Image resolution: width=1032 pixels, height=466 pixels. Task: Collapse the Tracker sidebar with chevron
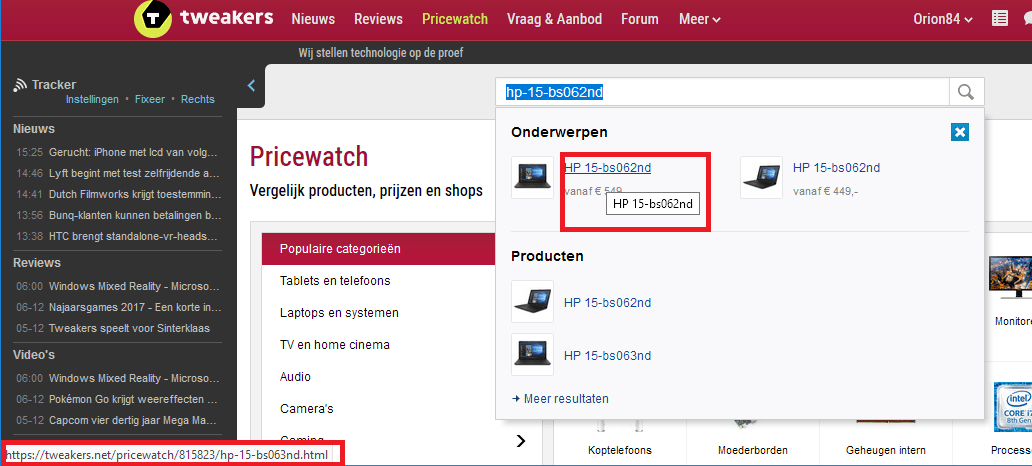(251, 86)
